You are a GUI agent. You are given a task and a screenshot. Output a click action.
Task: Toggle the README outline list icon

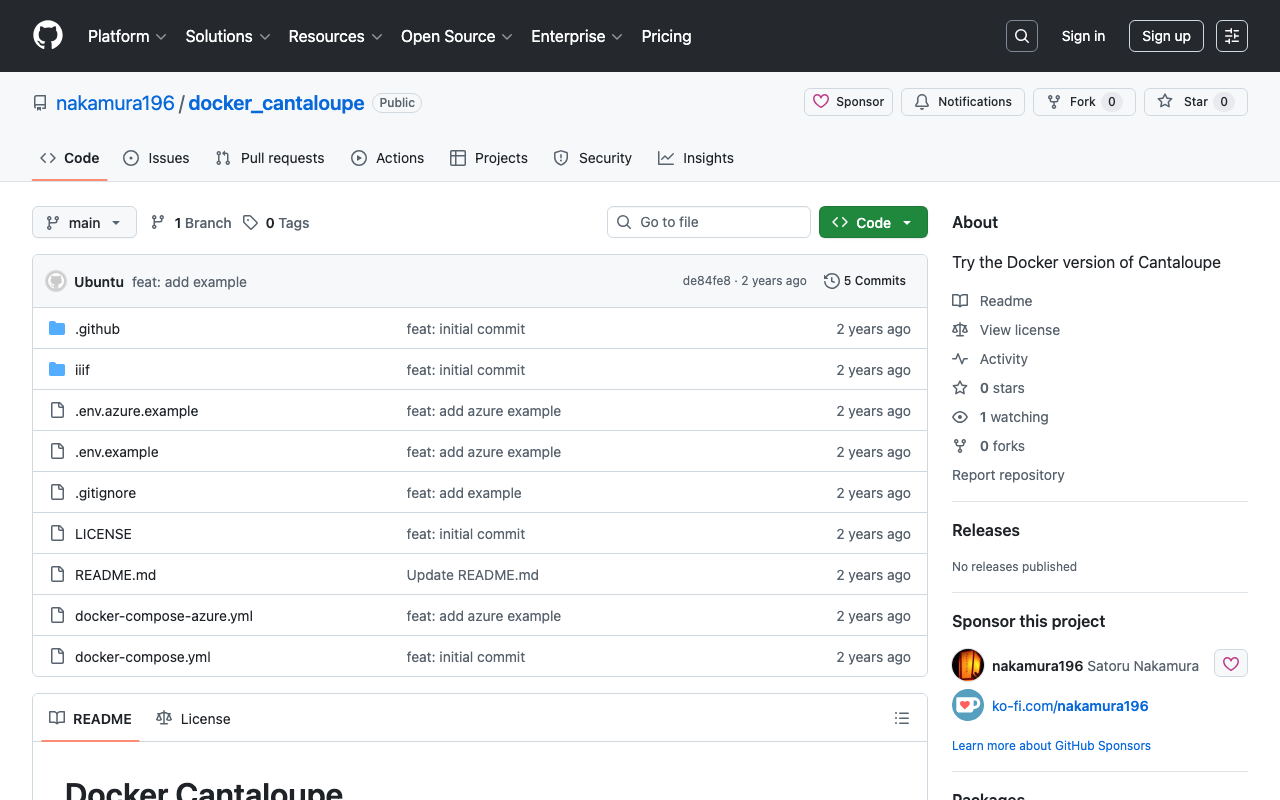[901, 718]
